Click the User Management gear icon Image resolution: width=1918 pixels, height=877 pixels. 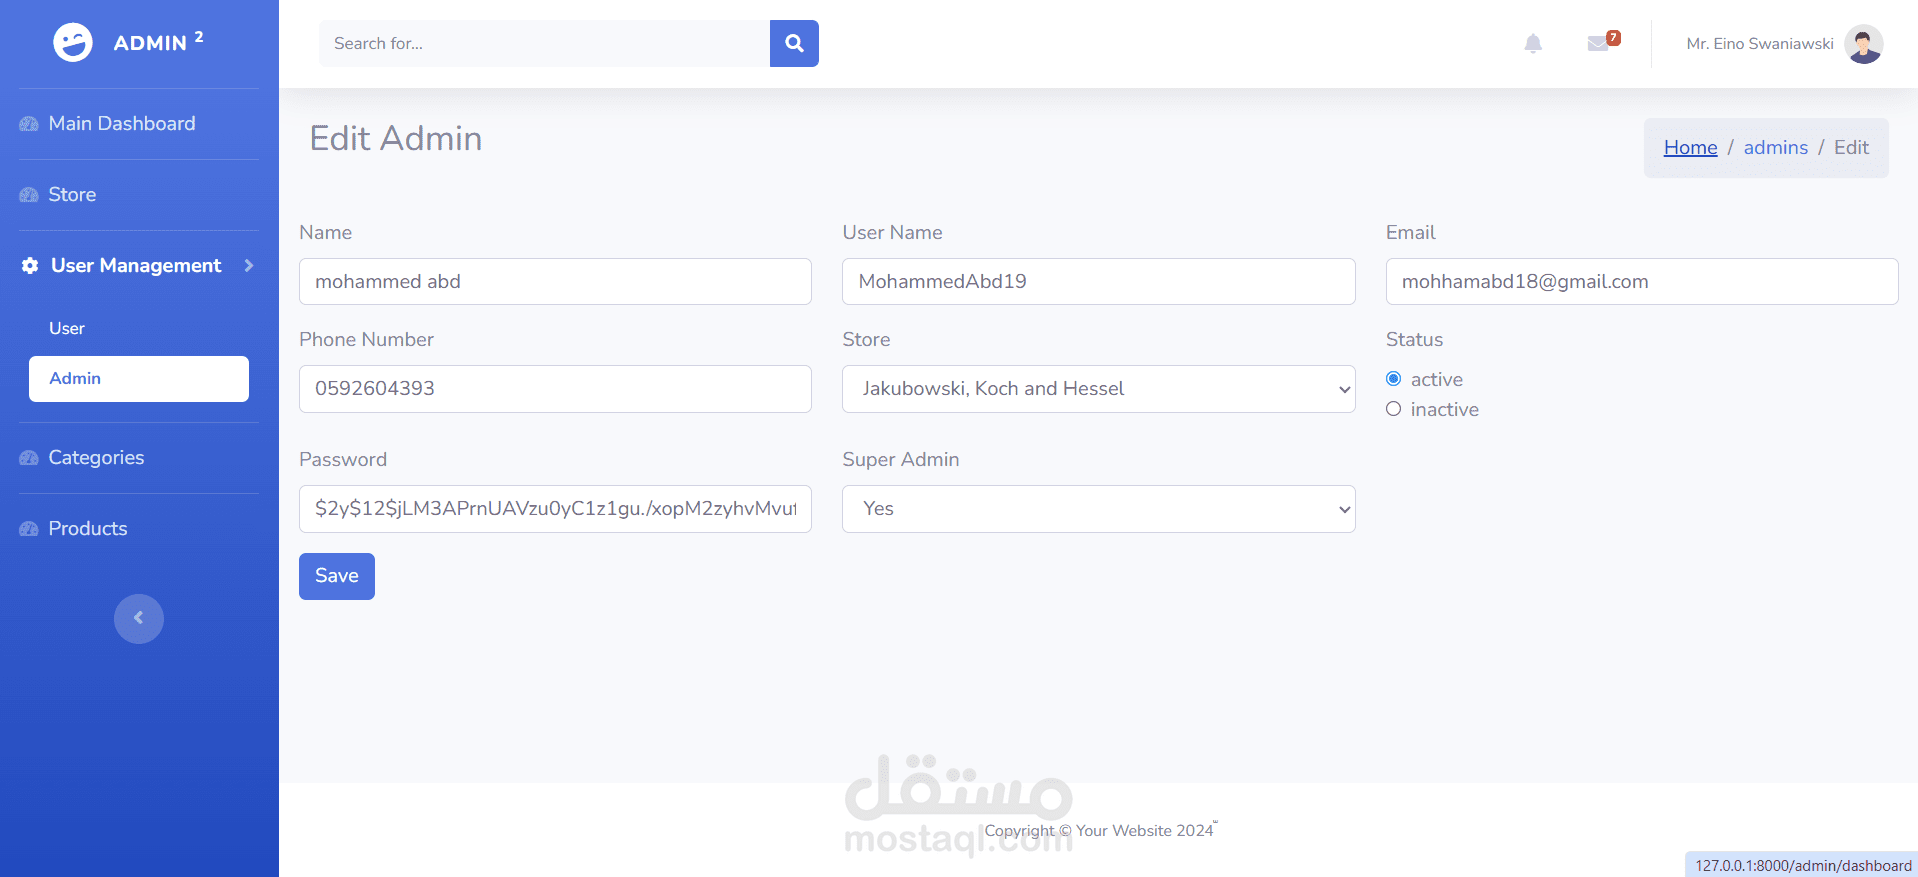point(30,266)
